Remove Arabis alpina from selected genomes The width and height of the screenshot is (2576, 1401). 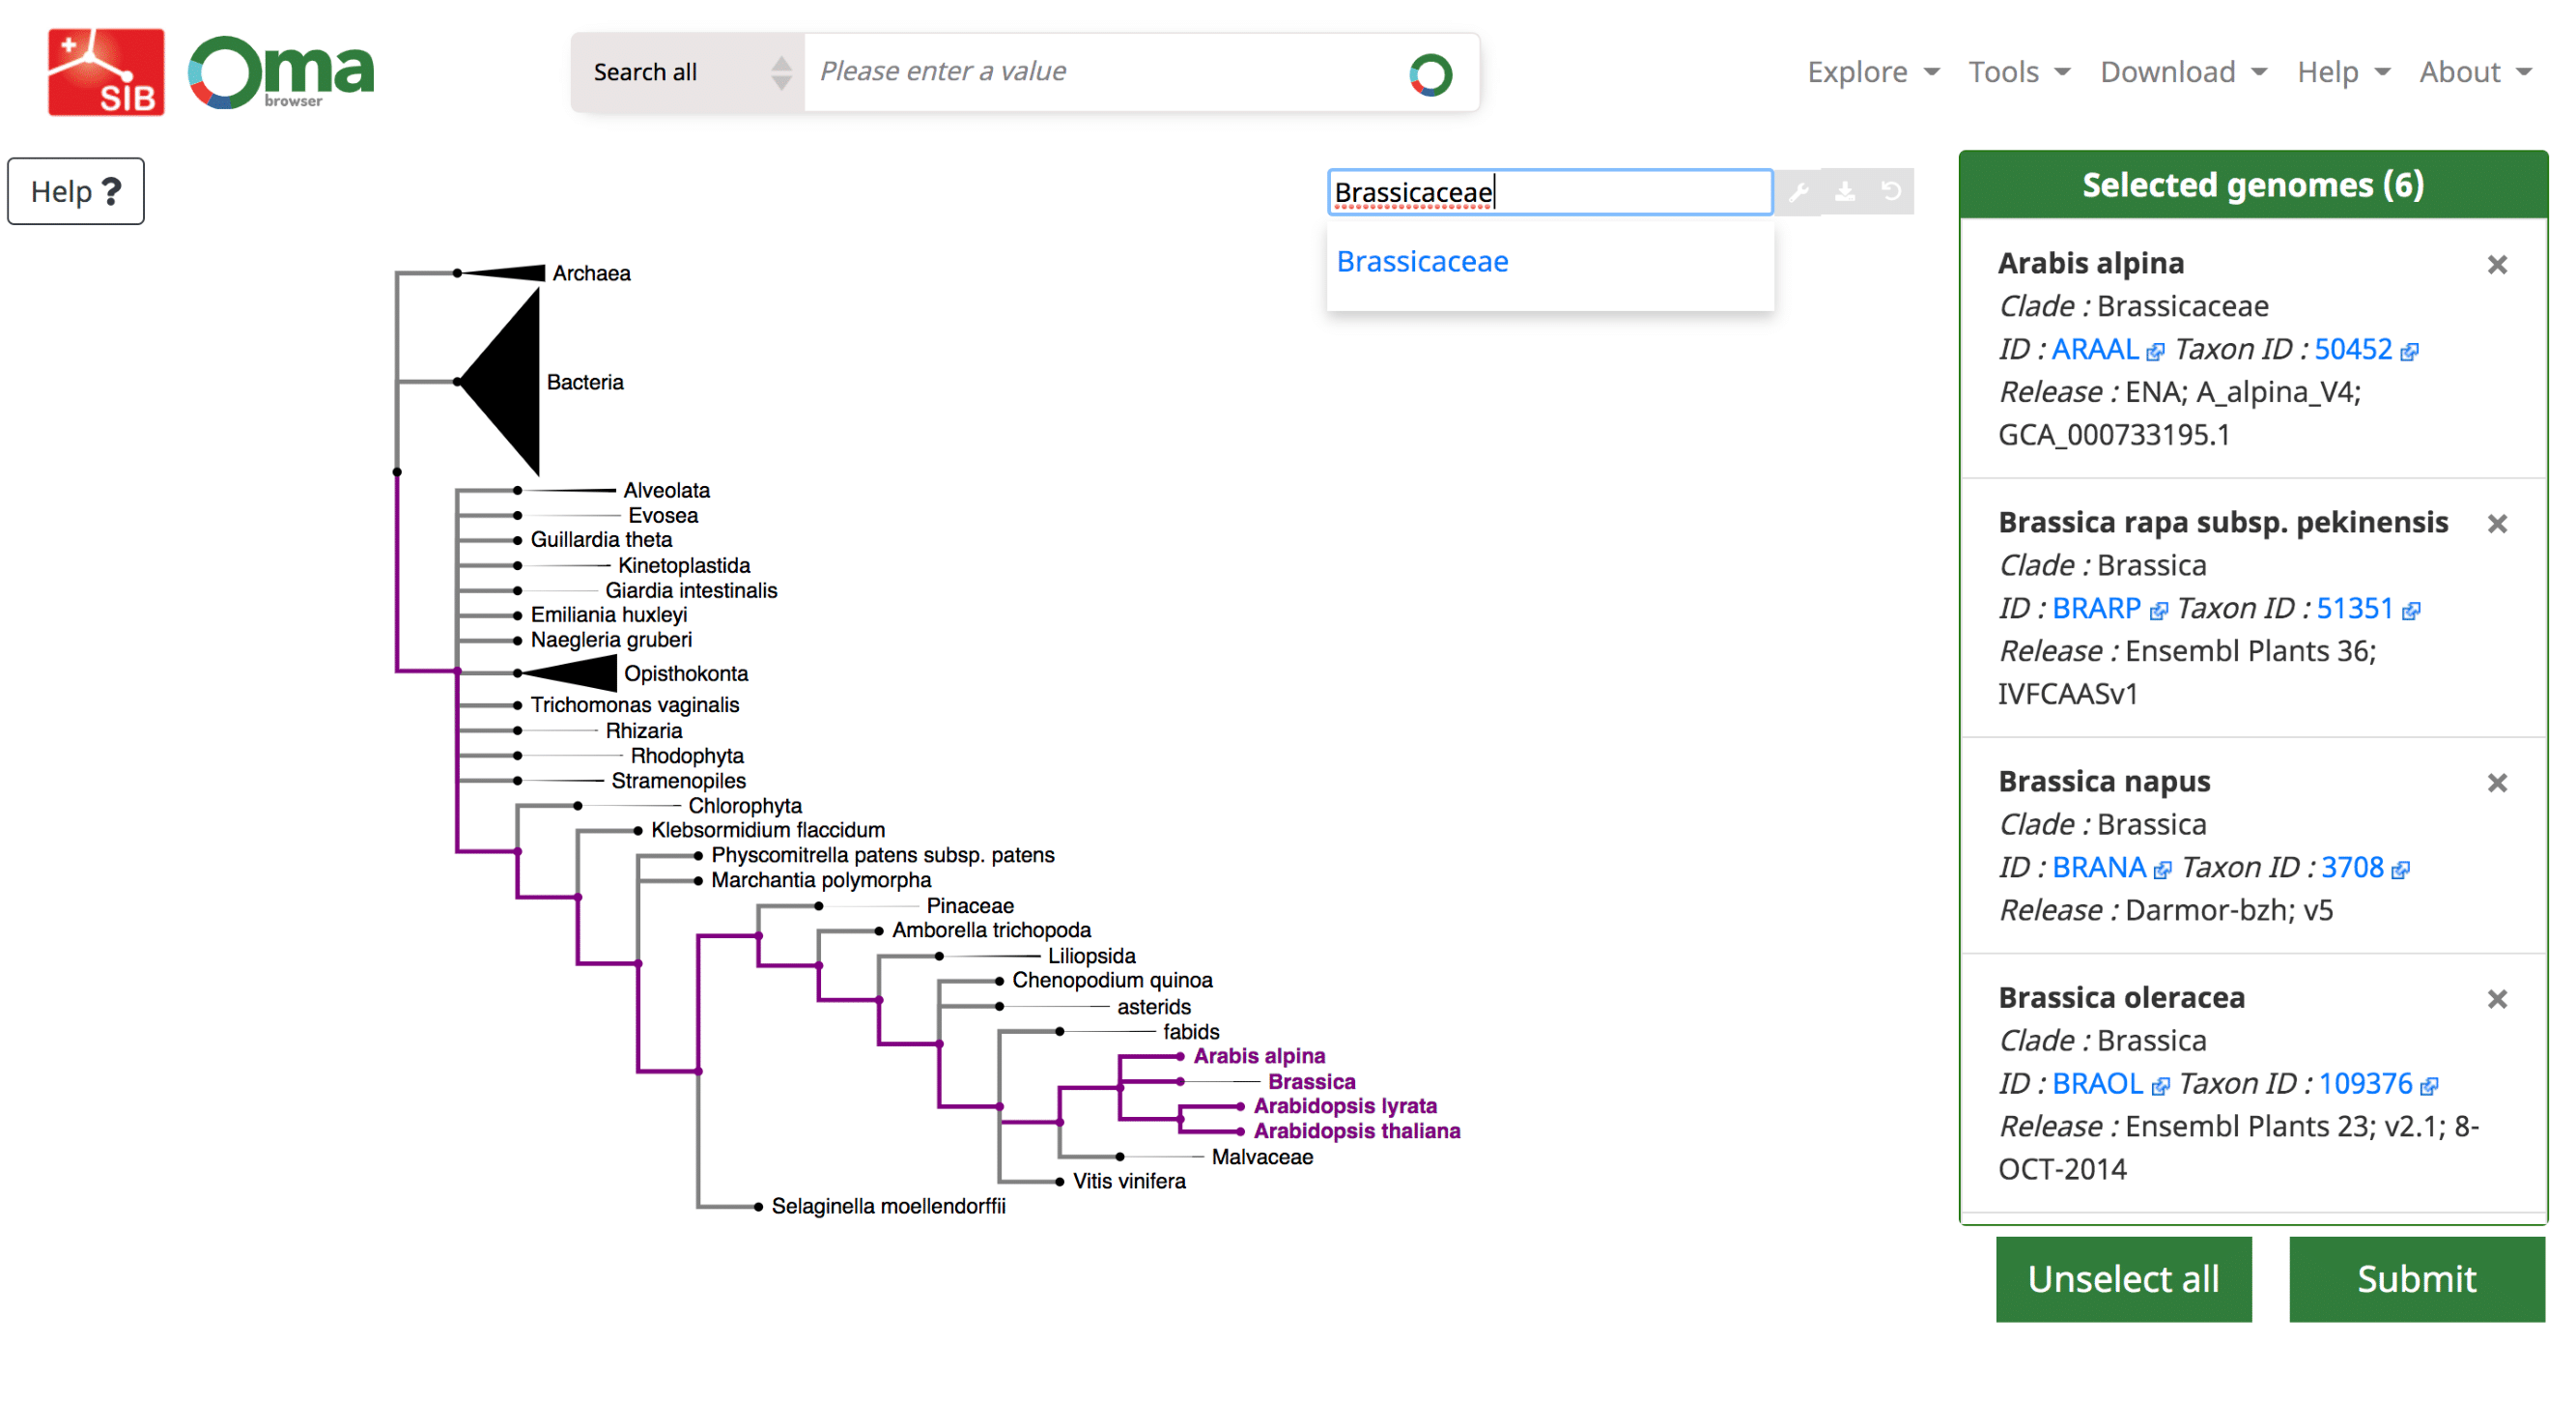point(2496,265)
